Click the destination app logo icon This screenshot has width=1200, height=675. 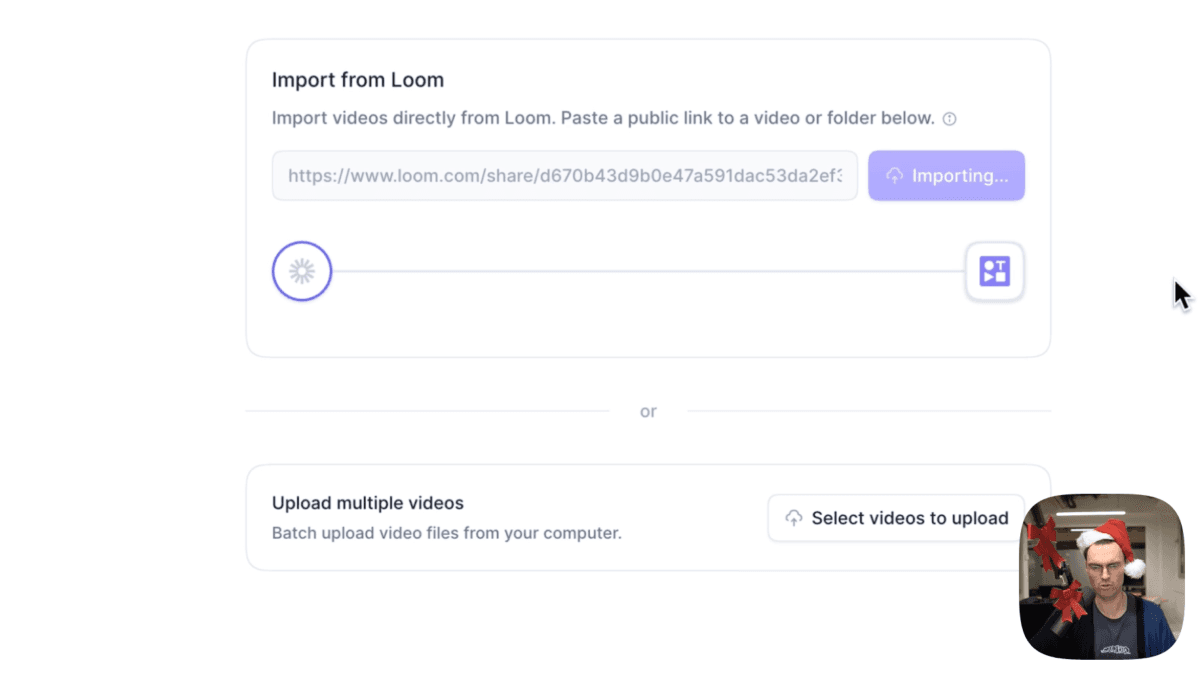coord(994,271)
